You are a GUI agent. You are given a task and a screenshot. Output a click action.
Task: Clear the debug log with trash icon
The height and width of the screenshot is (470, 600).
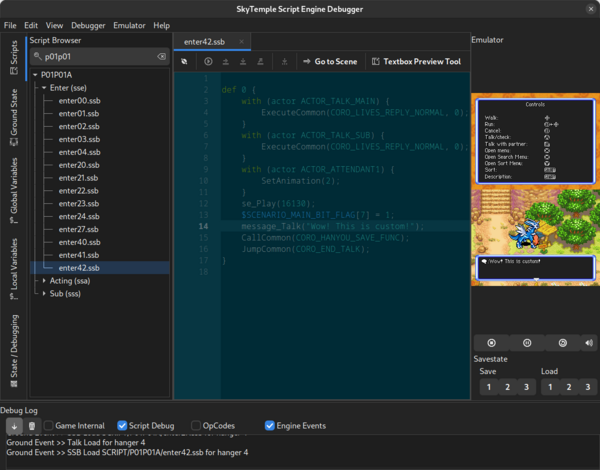[31, 426]
